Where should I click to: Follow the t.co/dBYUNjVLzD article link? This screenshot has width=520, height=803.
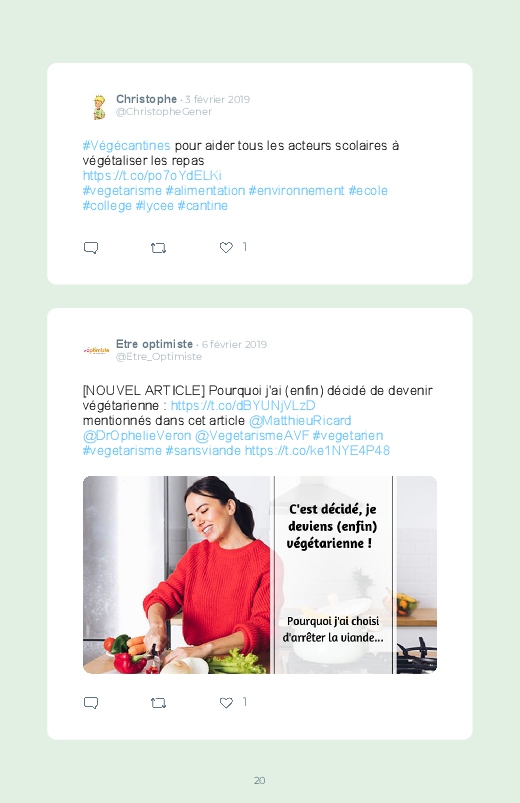click(243, 406)
